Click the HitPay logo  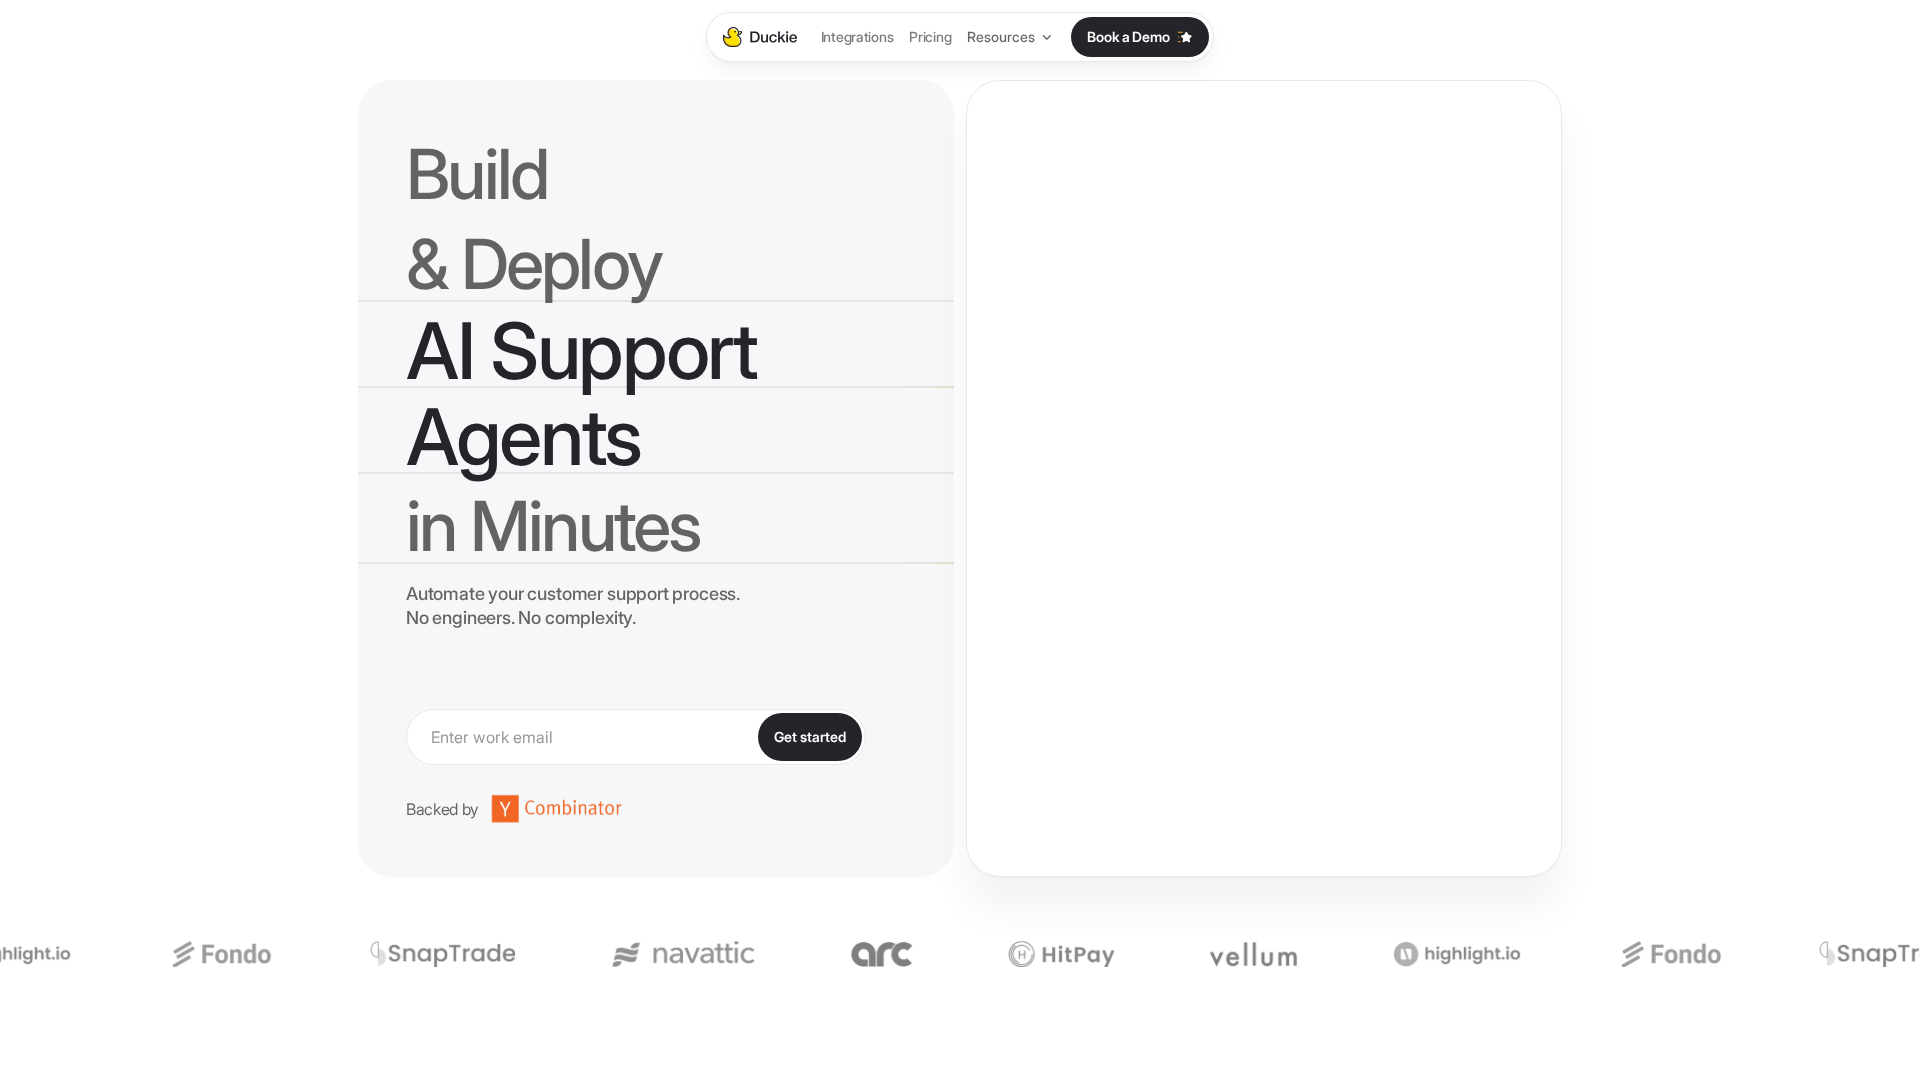(x=1061, y=954)
